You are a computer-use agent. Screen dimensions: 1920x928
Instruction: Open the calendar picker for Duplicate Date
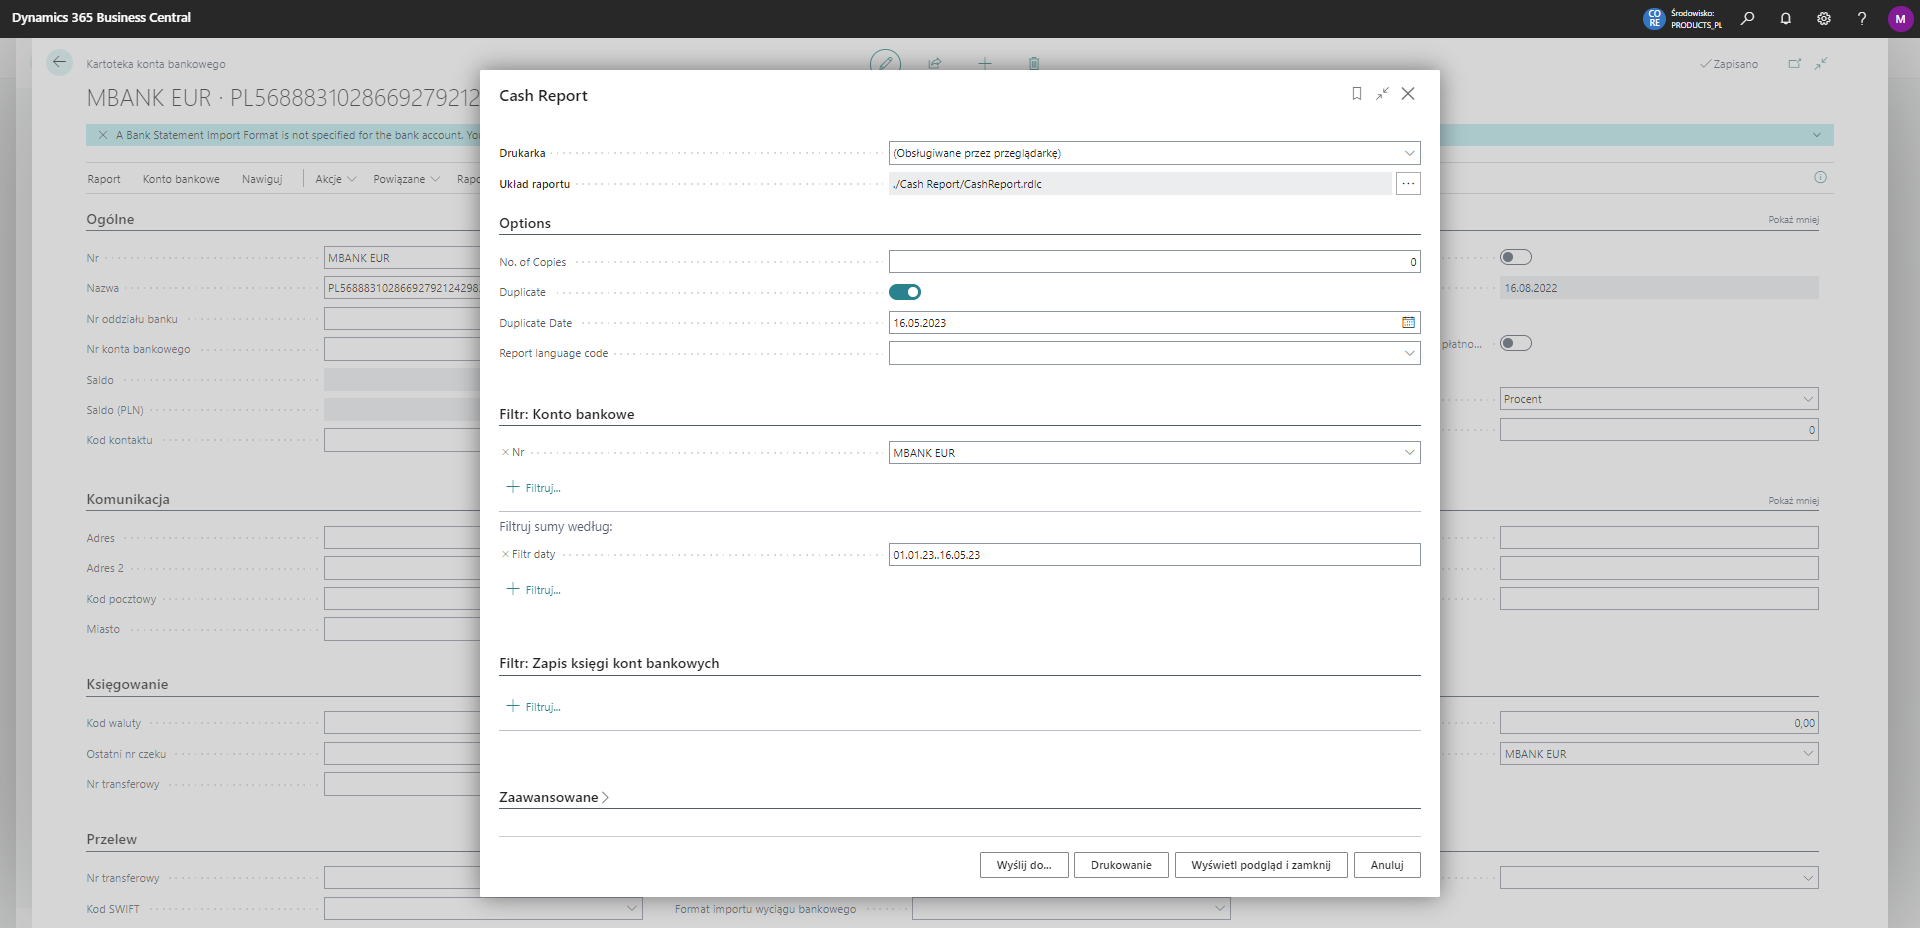tap(1408, 323)
